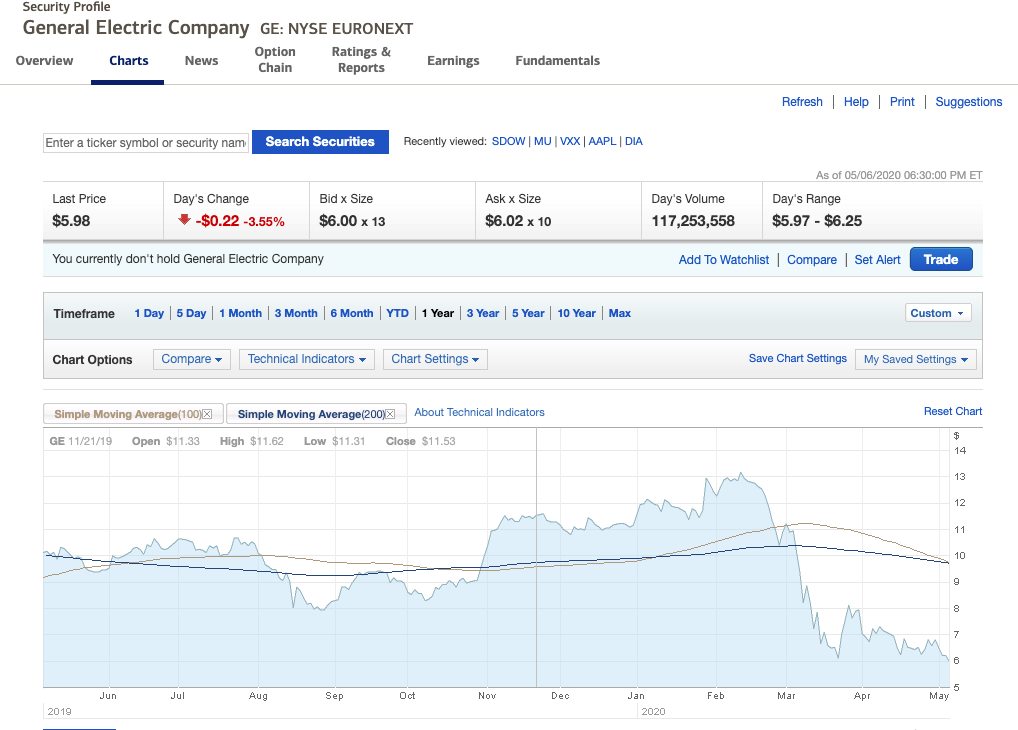This screenshot has height=730, width=1018.
Task: Expand the My Saved Settings dropdown
Action: tap(915, 359)
